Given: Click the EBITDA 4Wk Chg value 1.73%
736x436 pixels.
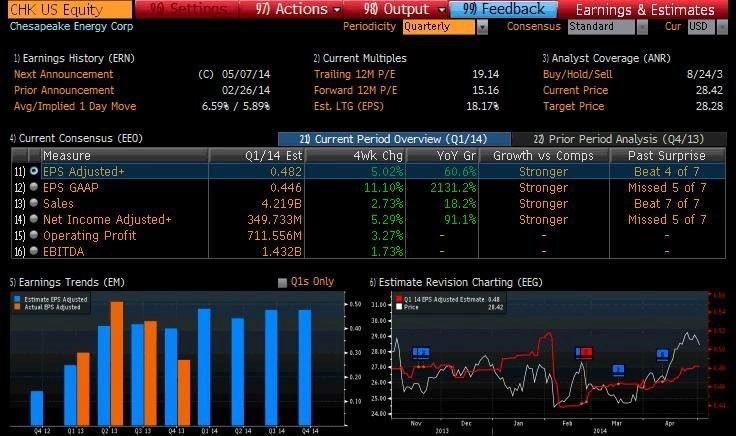Looking at the screenshot, I should (x=387, y=252).
